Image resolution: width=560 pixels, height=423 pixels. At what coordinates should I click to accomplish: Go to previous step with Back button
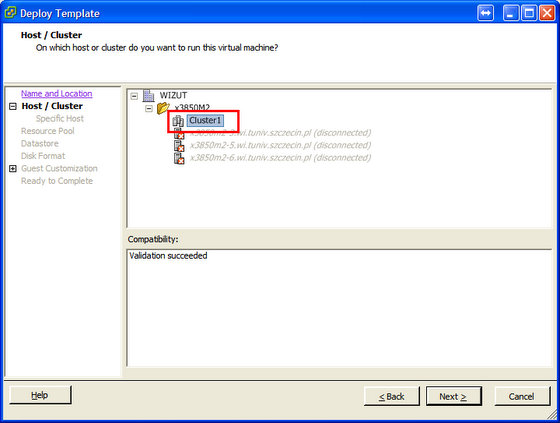pyautogui.click(x=391, y=396)
